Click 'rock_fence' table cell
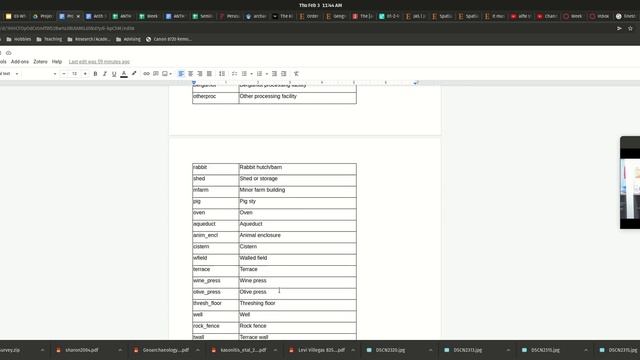Viewport: 640px width, 360px height. pyautogui.click(x=216, y=327)
